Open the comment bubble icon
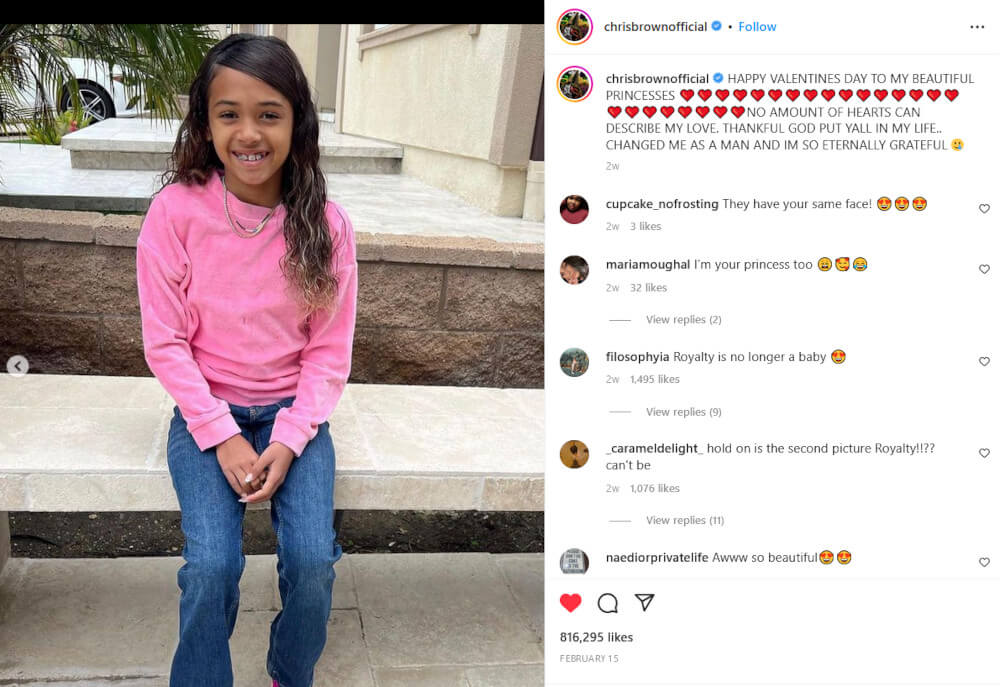1000x687 pixels. coord(607,603)
